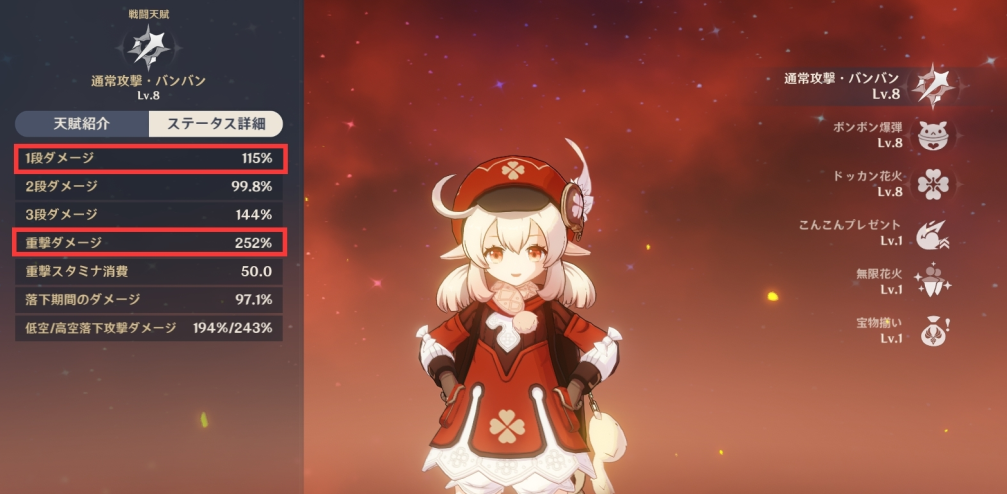Select the 1段ダメージ 115% row
Screen dimensions: 1007x494
pyautogui.click(x=150, y=159)
